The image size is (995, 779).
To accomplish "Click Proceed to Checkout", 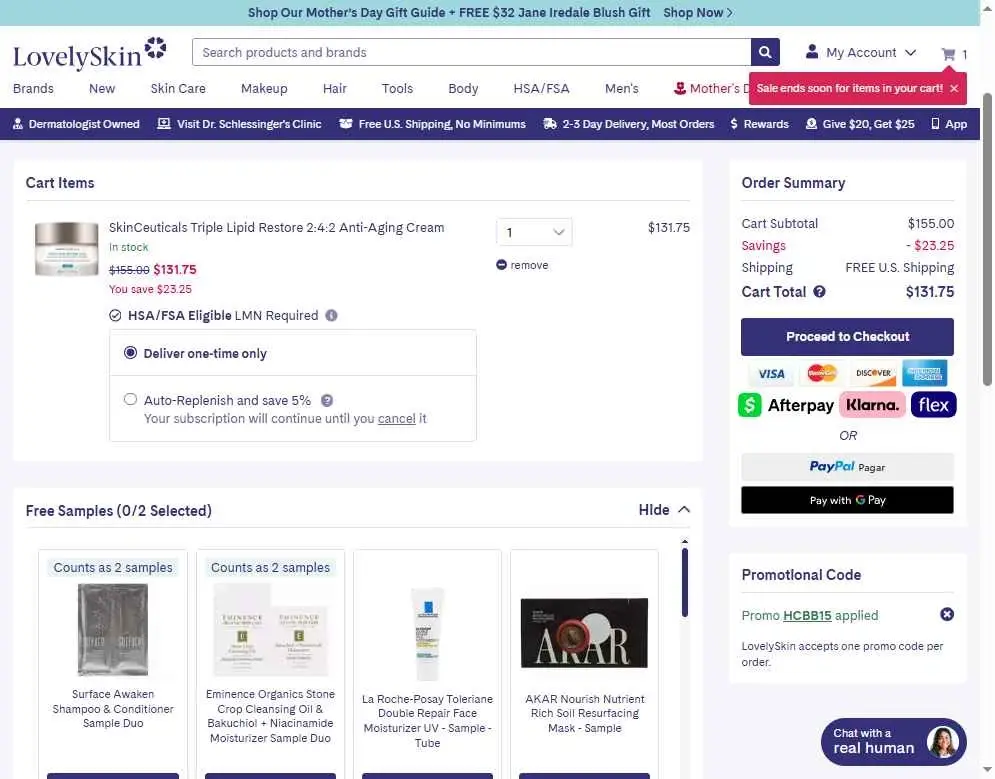I will 847,336.
